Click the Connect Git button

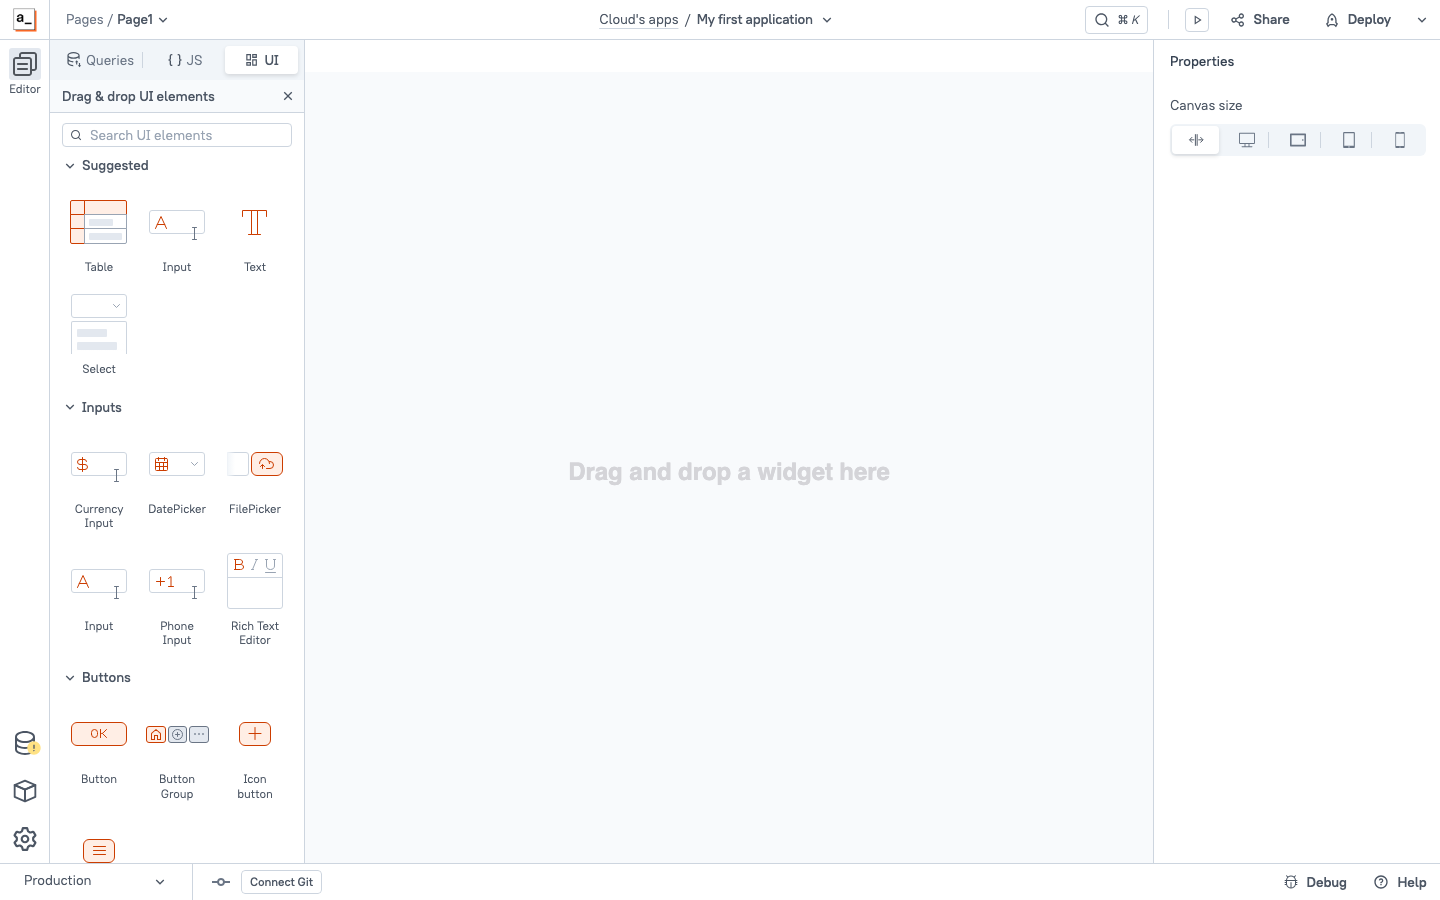(281, 882)
